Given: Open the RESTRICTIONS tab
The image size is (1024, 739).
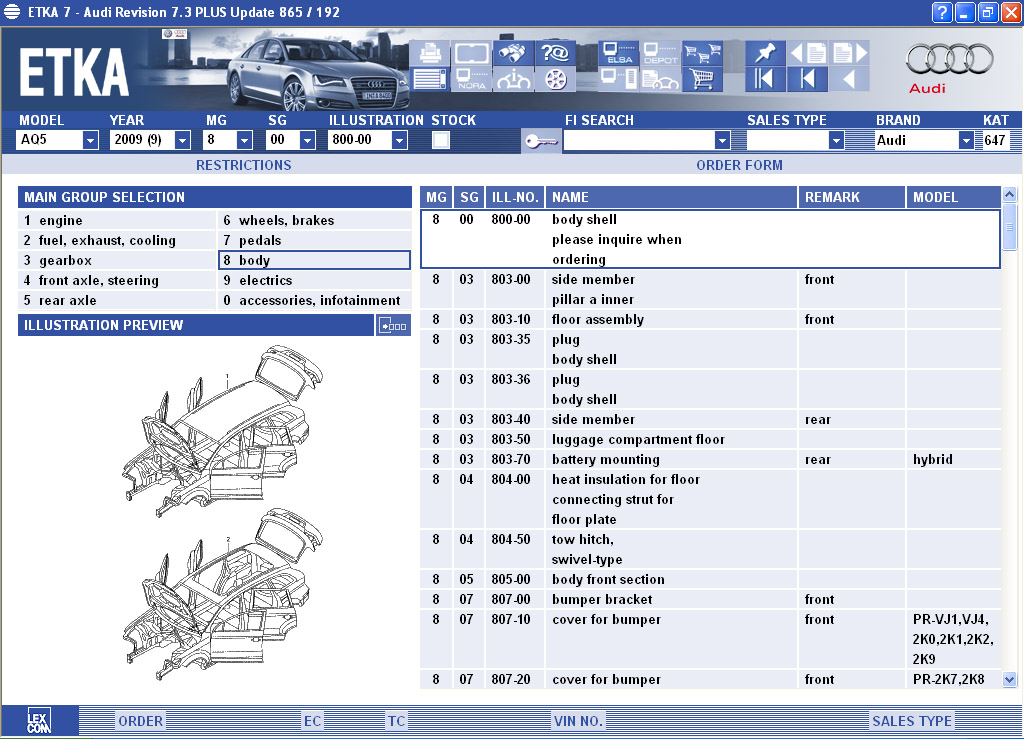Looking at the screenshot, I should pos(244,165).
